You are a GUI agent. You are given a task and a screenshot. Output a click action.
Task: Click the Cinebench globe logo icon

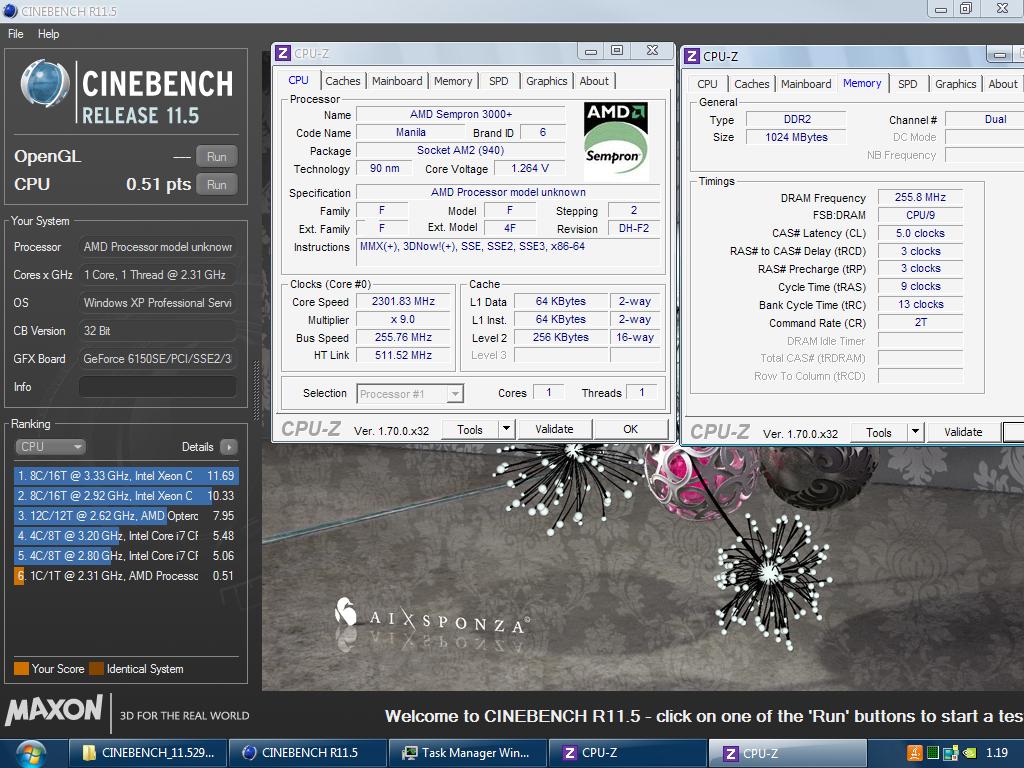[45, 84]
